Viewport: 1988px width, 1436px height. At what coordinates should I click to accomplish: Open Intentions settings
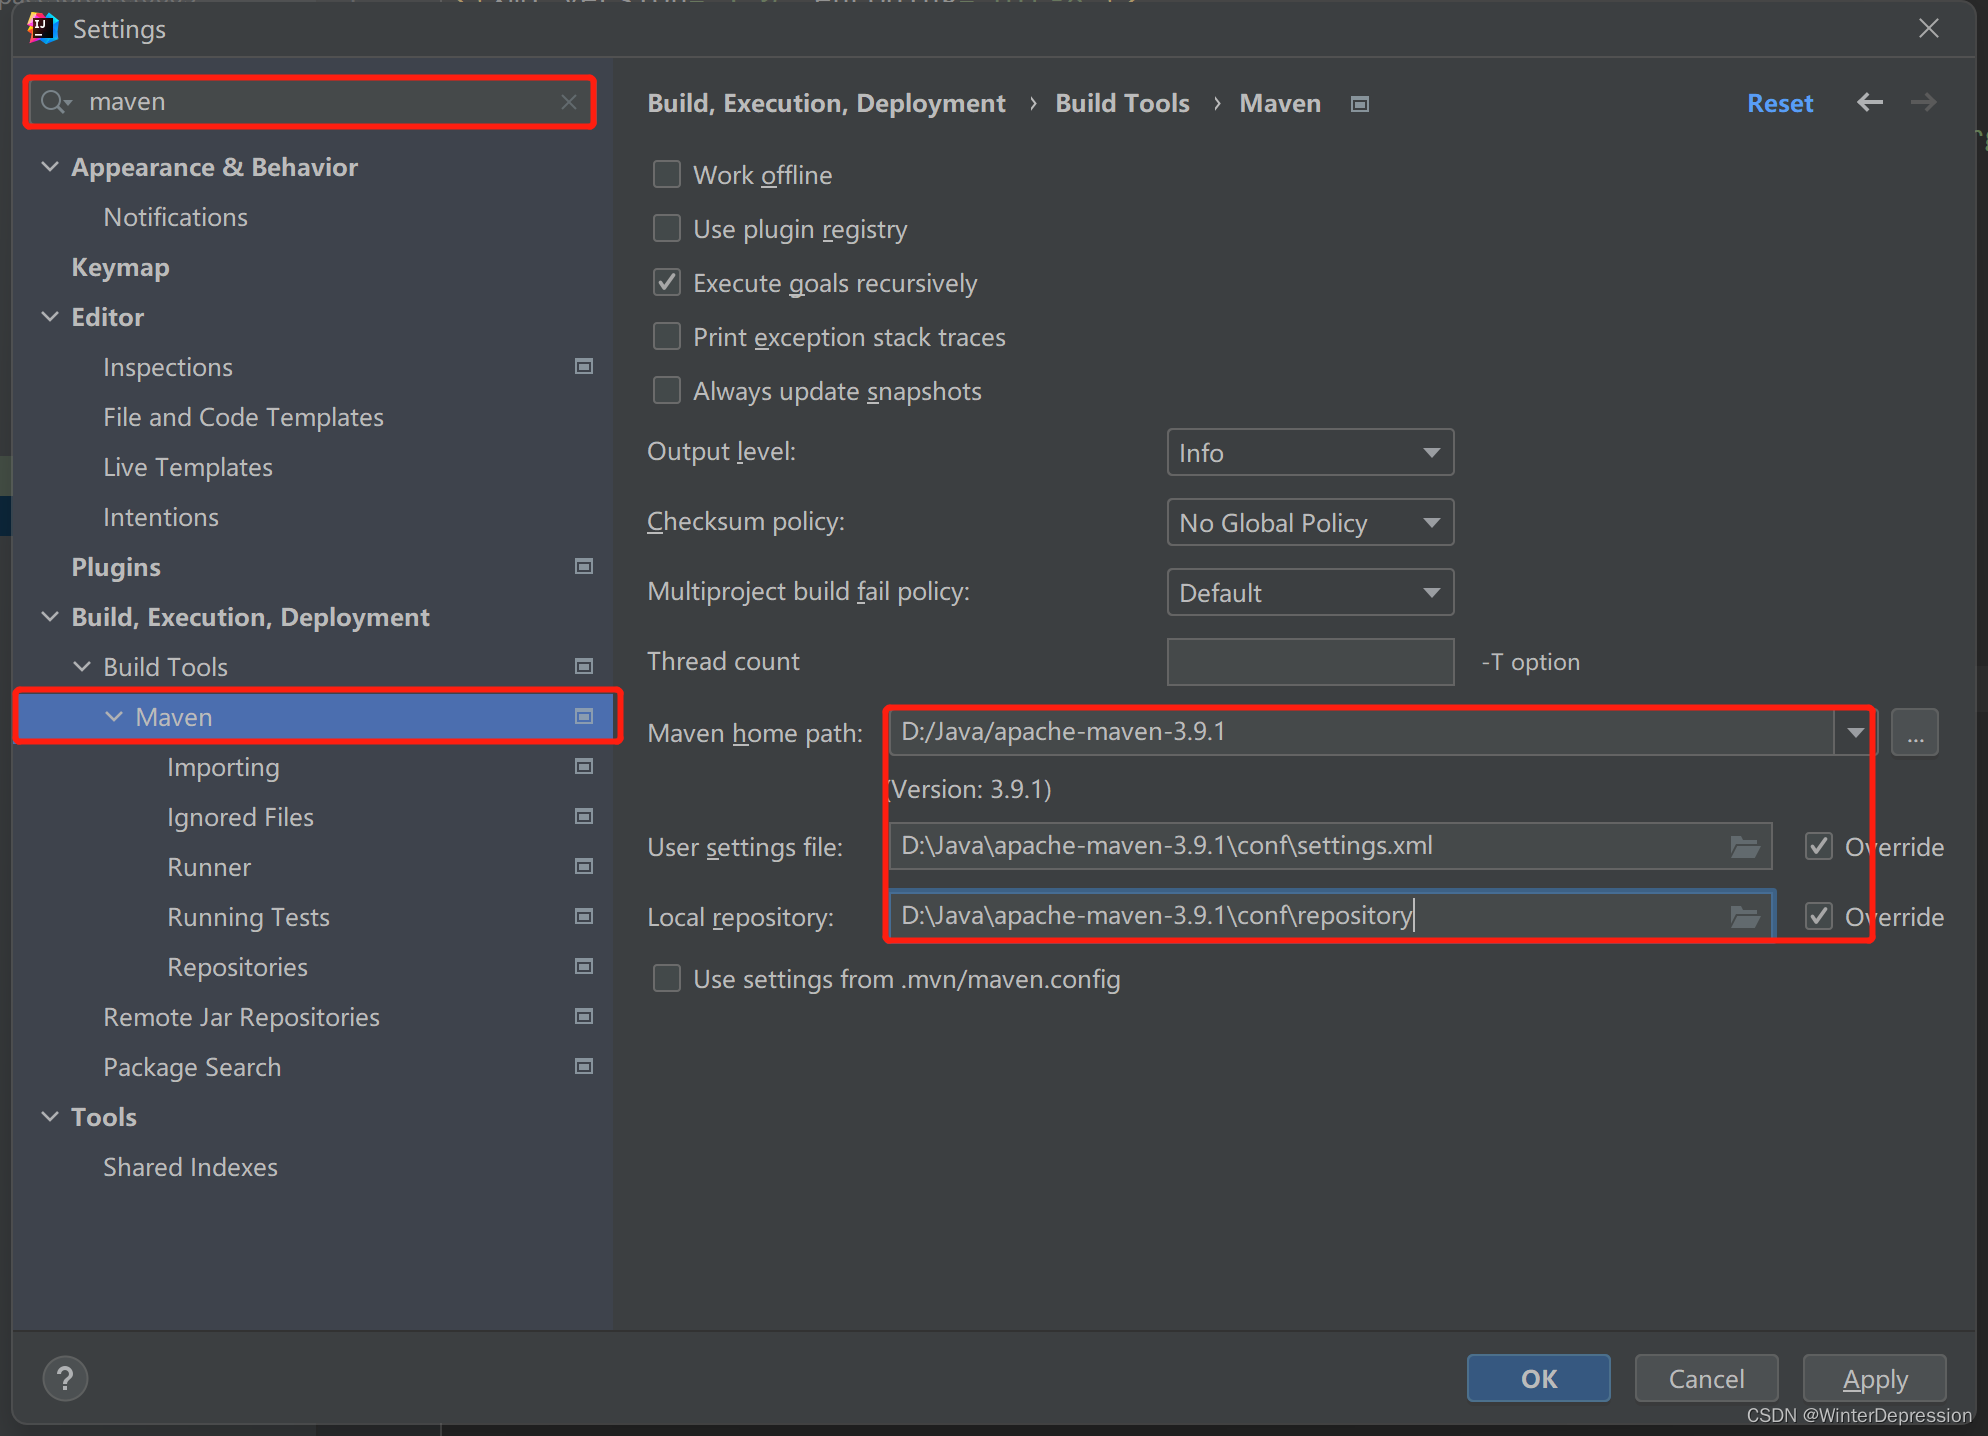(x=161, y=517)
